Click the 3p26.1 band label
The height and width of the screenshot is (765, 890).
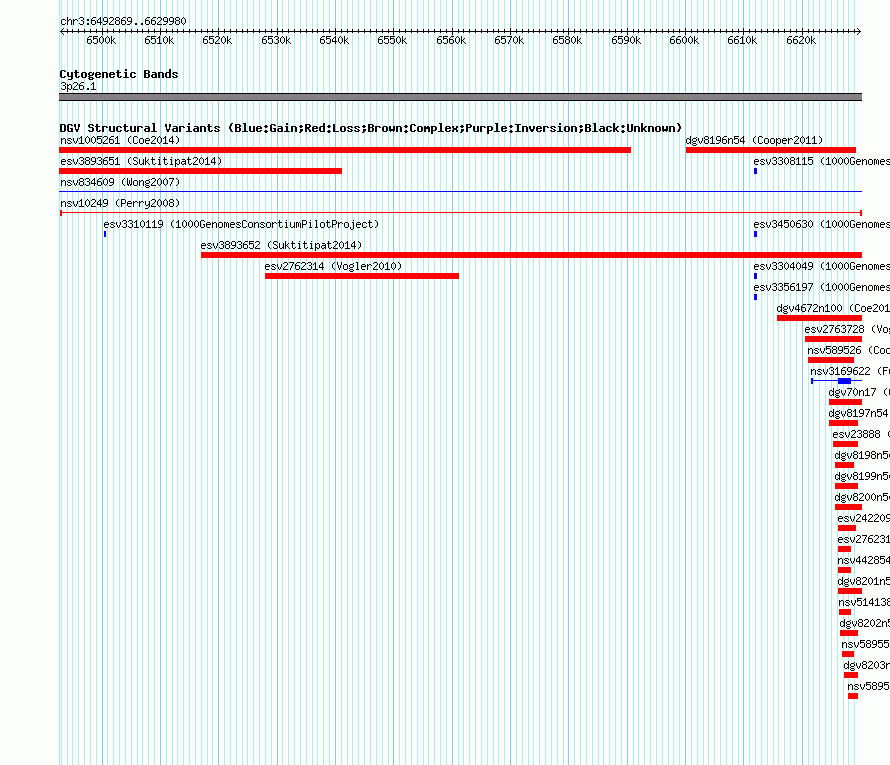(78, 86)
